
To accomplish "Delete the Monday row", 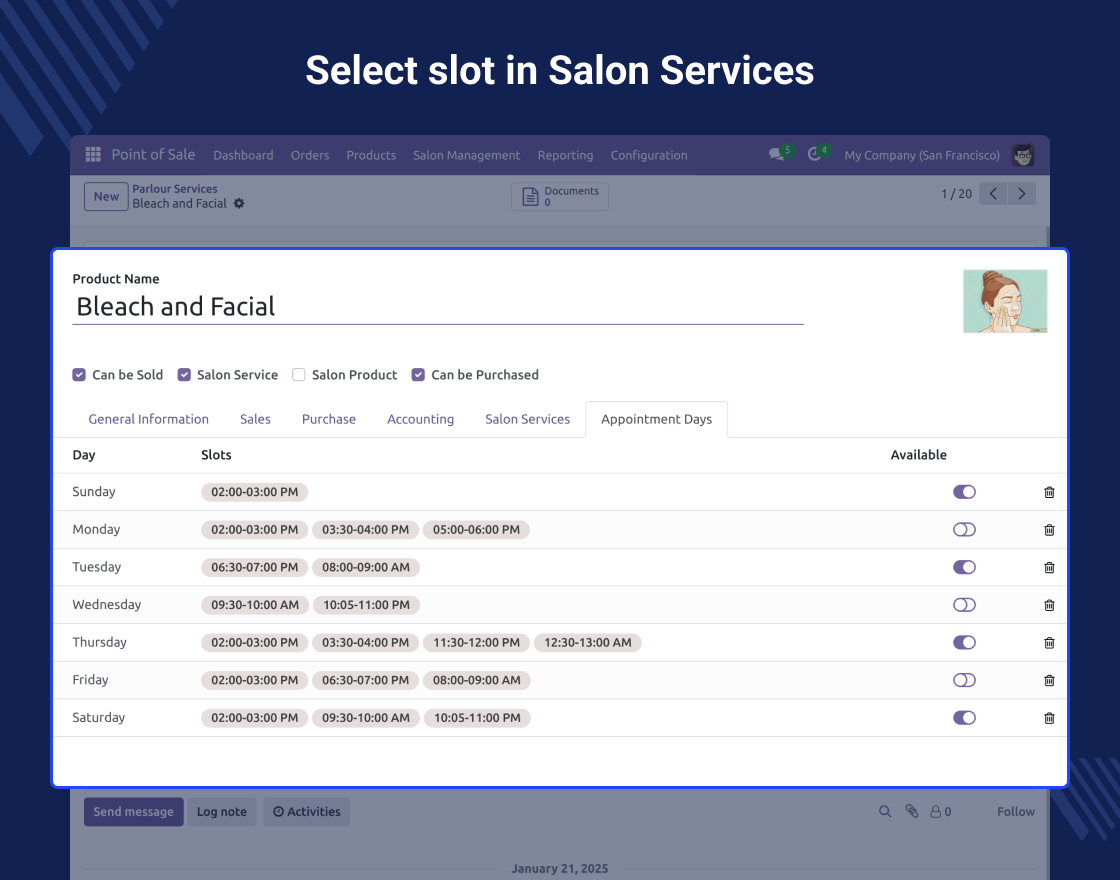I will [1049, 530].
